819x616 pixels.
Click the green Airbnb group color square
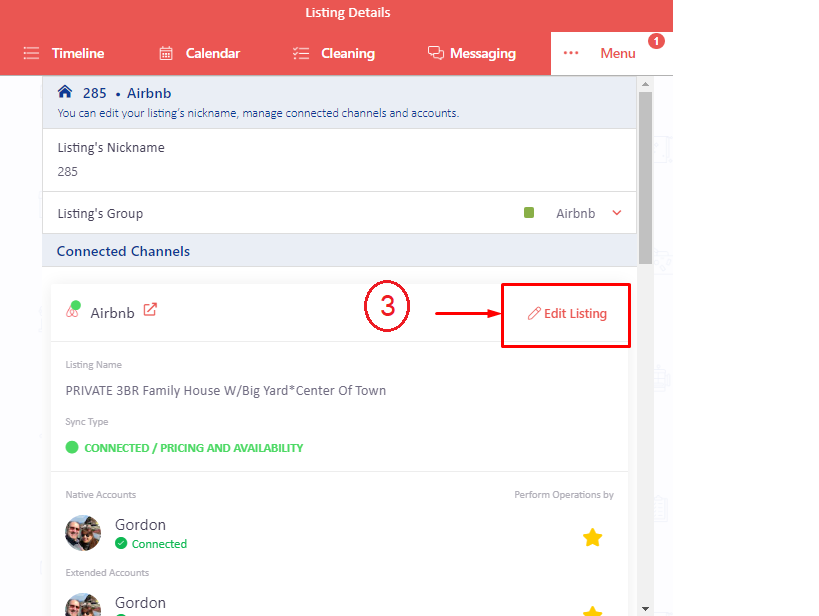click(x=529, y=213)
